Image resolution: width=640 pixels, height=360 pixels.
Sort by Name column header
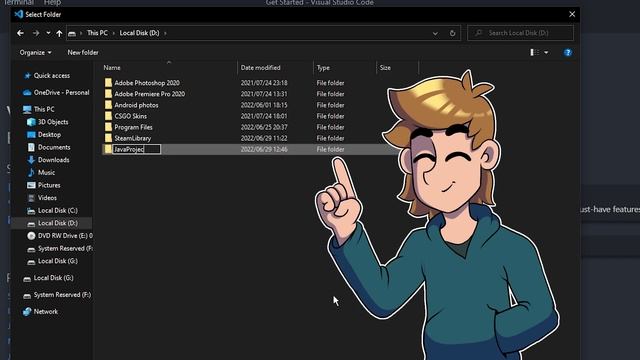(x=112, y=68)
